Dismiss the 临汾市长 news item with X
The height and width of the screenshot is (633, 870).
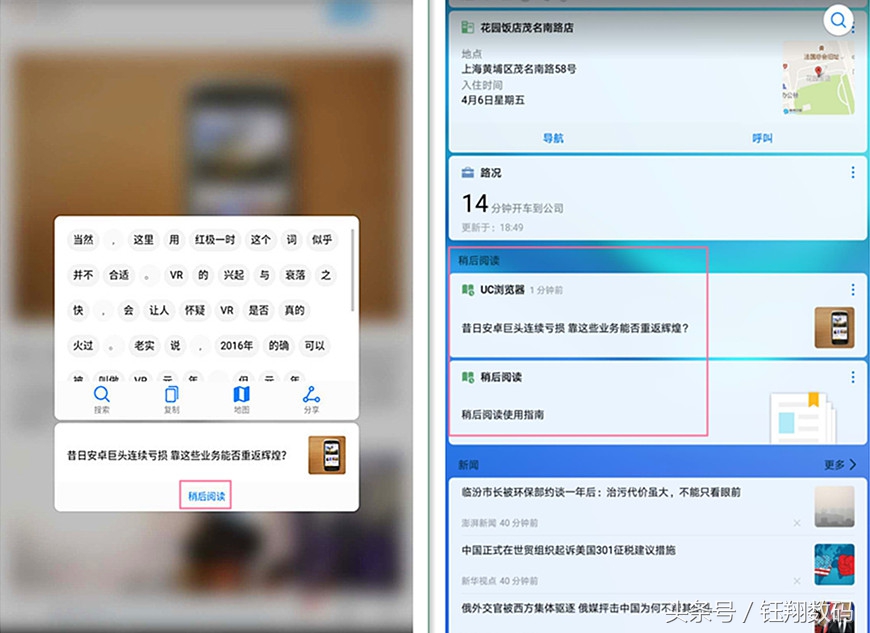click(797, 523)
